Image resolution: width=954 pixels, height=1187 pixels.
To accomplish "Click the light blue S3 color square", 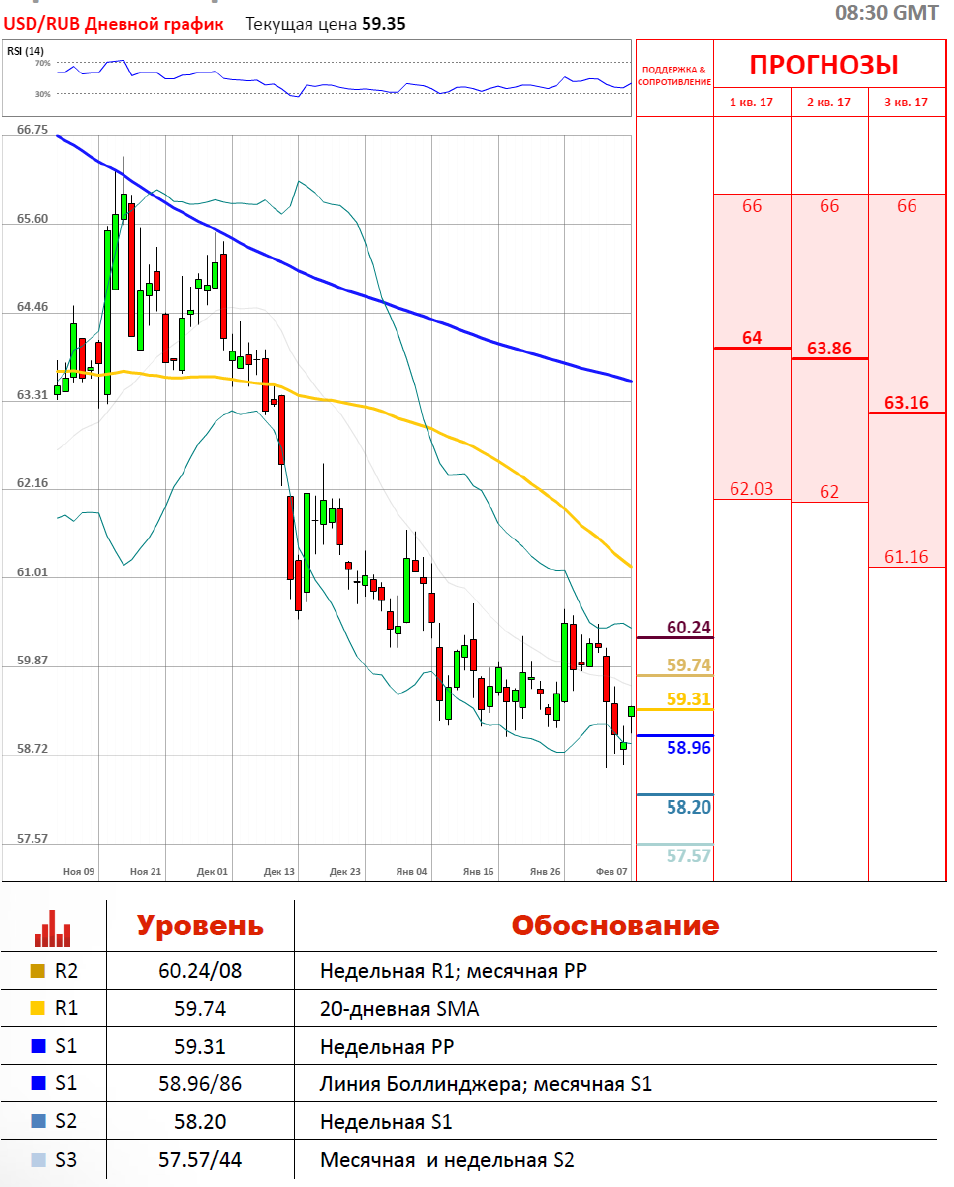I will (38, 1160).
